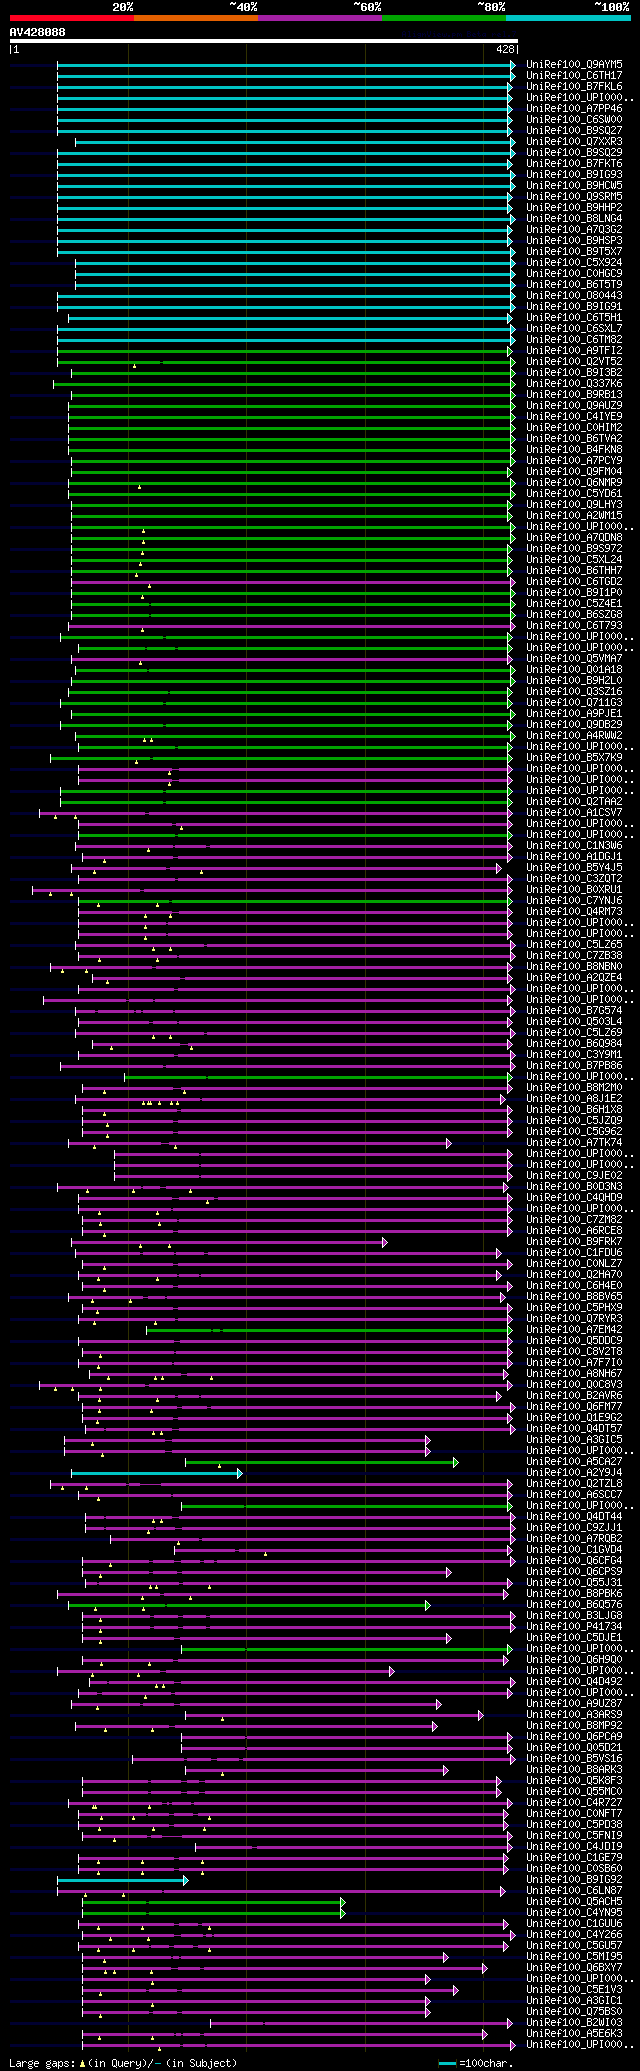Screen dimensions: 640x2071
Task: Click the white query sequence bar
Action: pyautogui.click(x=263, y=41)
